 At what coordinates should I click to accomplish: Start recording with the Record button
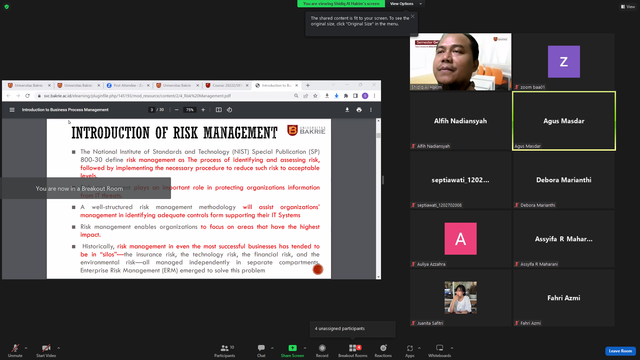[x=322, y=350]
